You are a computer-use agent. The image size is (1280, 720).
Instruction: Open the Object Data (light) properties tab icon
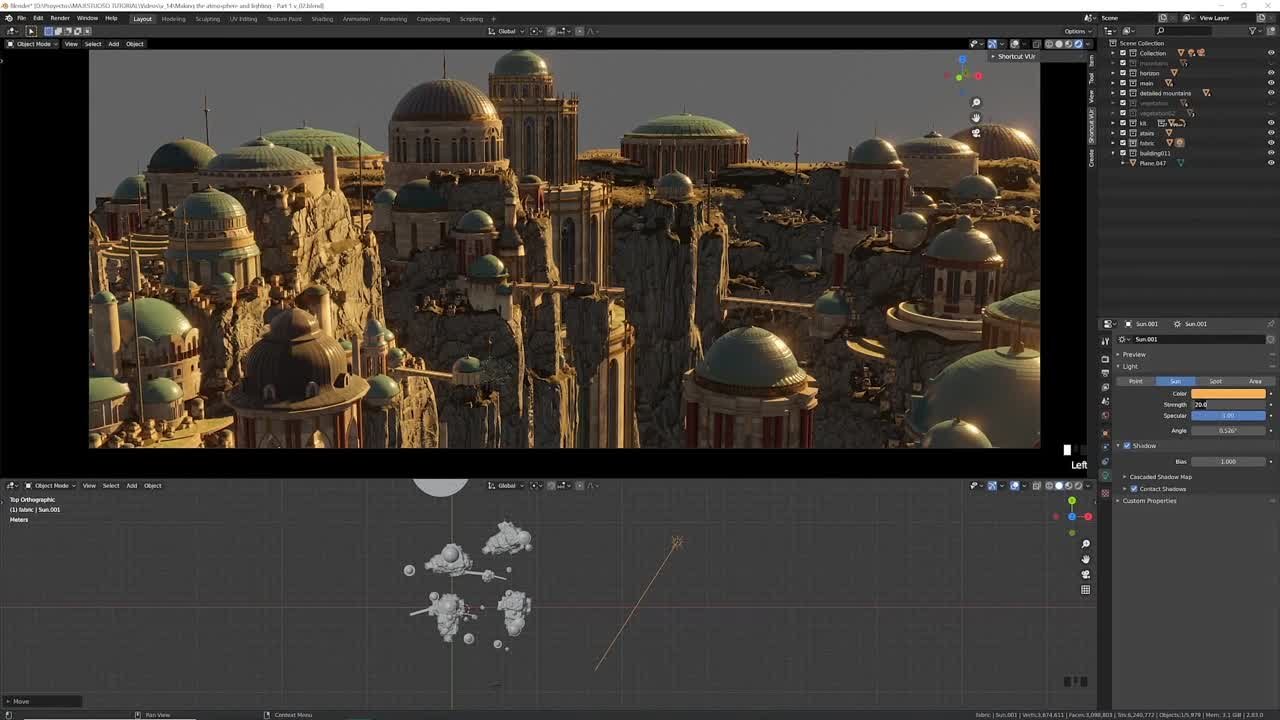[x=1105, y=475]
